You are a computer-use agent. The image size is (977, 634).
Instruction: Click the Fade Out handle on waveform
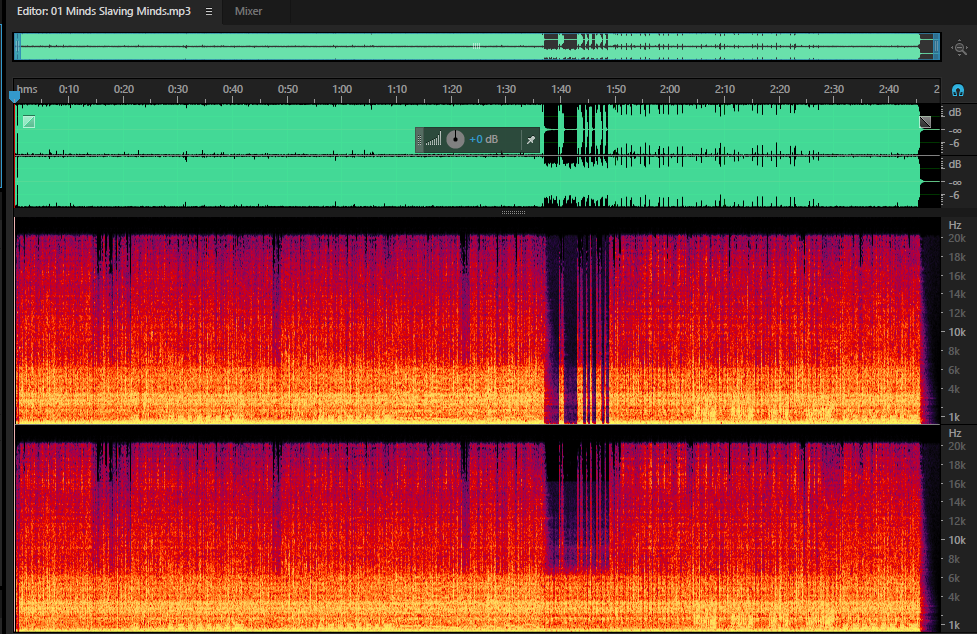(x=925, y=121)
